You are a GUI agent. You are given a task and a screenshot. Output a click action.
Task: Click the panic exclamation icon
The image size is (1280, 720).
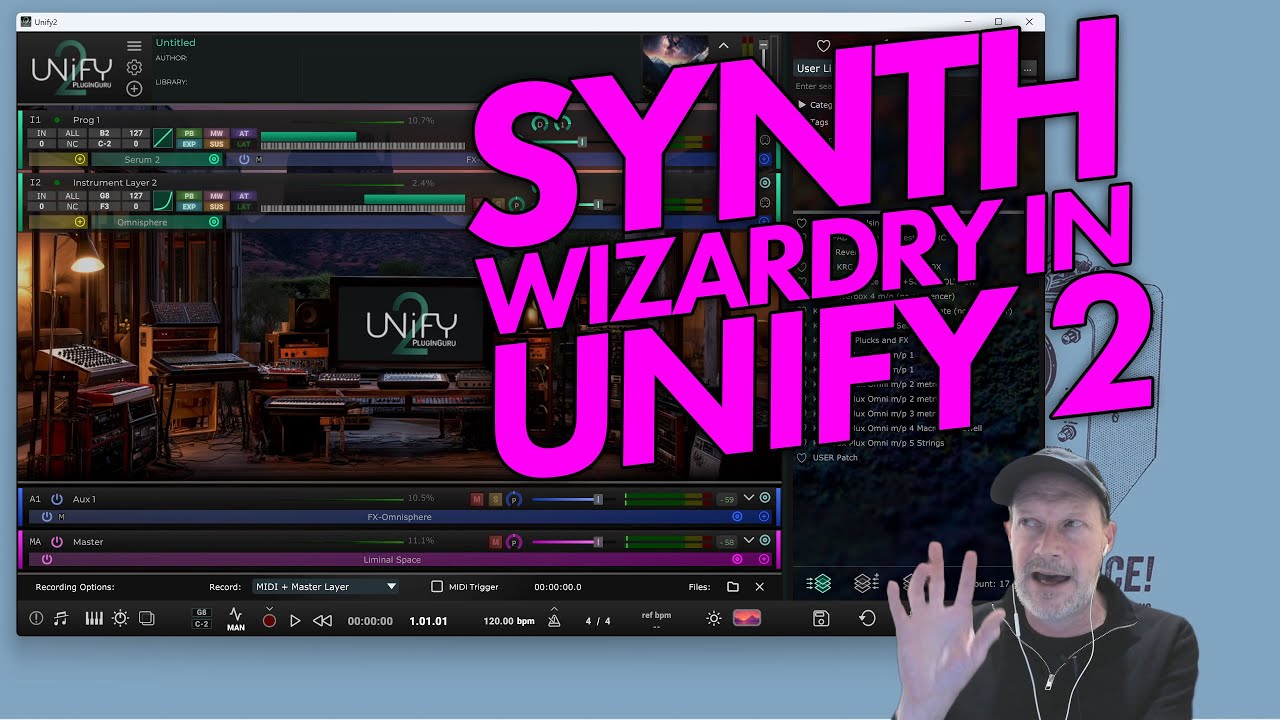pyautogui.click(x=36, y=619)
